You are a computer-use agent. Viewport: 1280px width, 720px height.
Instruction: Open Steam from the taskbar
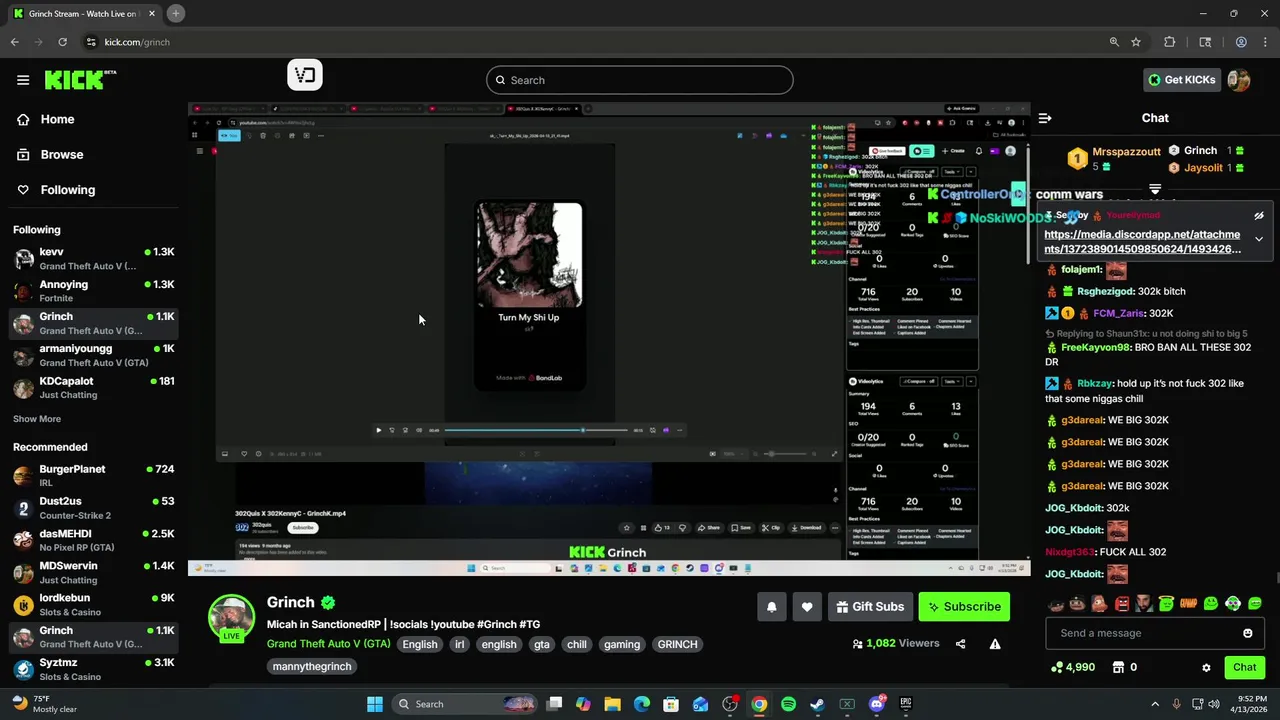pos(817,704)
